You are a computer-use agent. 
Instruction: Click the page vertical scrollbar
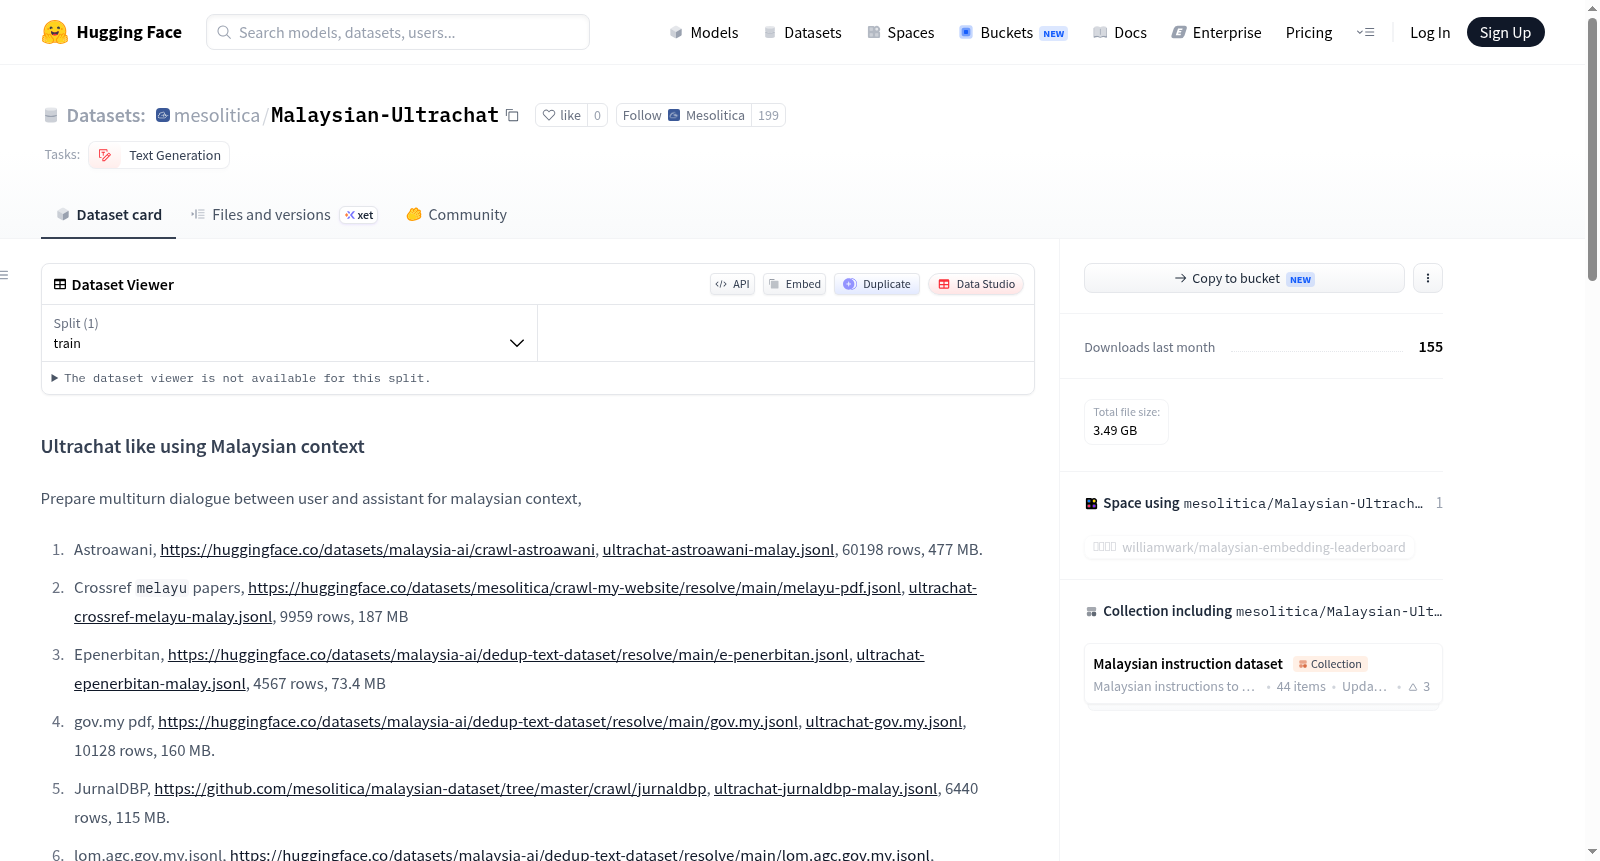1592,149
